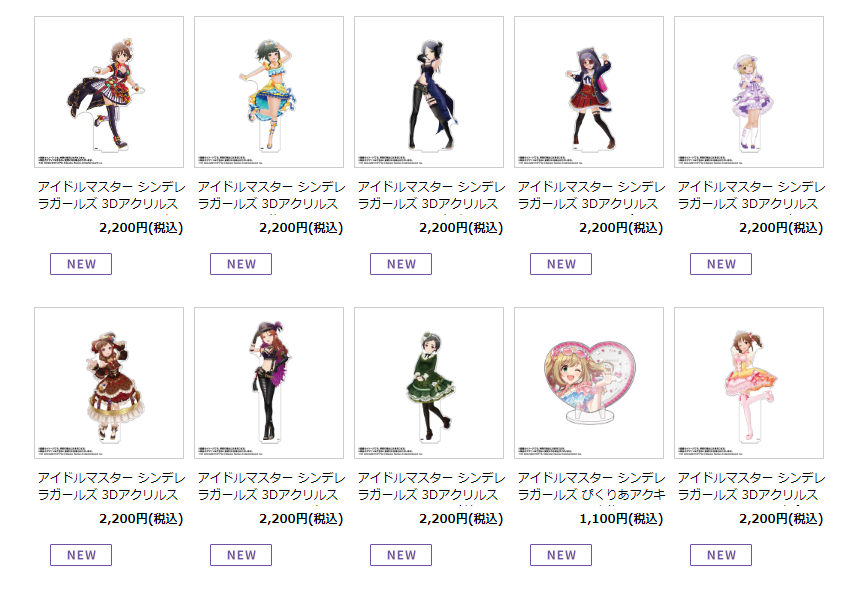
Task: Click the 1,100円(税込) price
Action: pos(621,519)
